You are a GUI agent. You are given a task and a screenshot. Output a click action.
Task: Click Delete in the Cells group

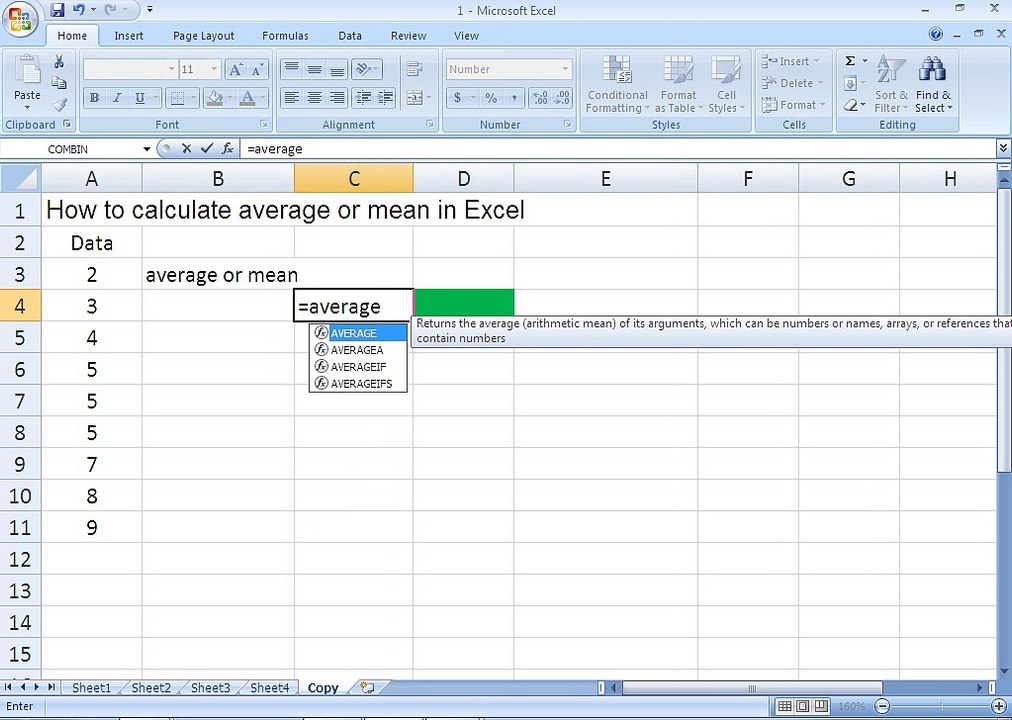tap(793, 83)
